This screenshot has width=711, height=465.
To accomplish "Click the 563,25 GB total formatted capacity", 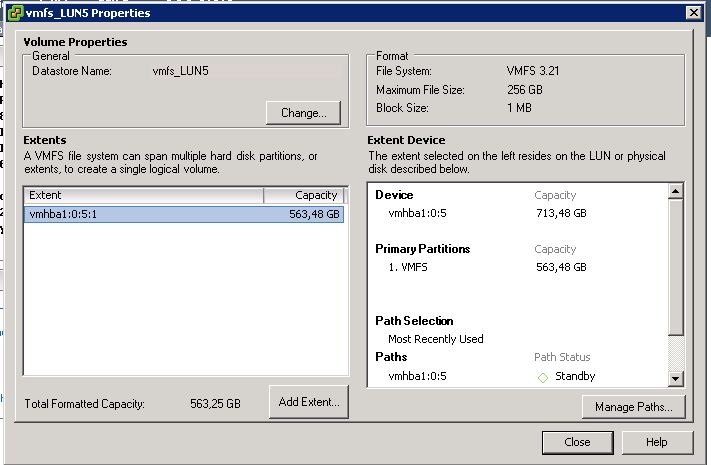I will coord(215,403).
